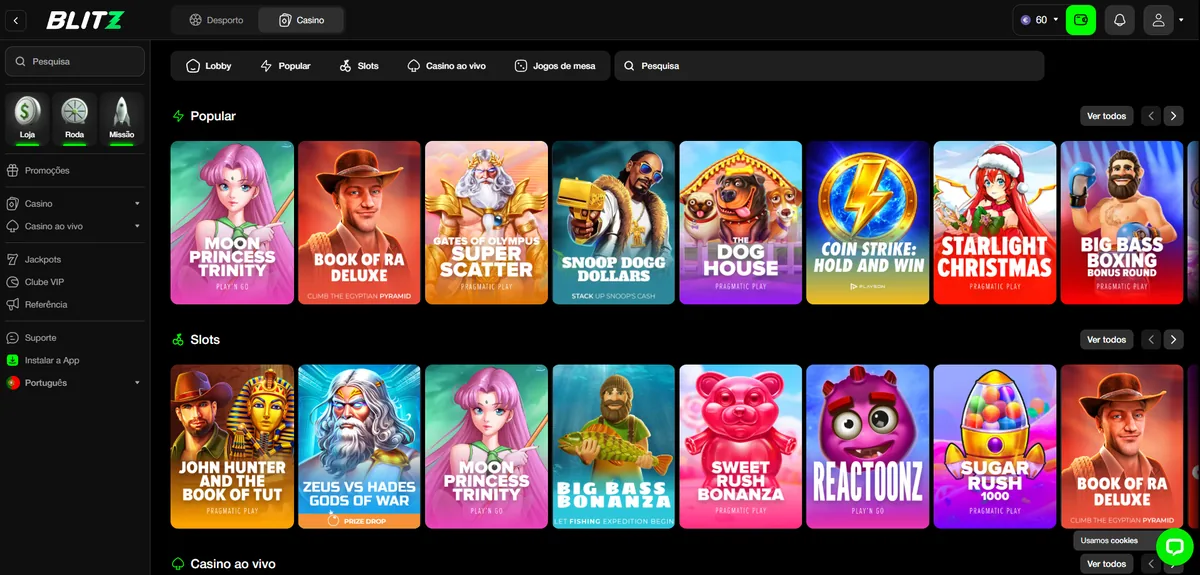Click the green wallet deposit icon

click(x=1080, y=20)
